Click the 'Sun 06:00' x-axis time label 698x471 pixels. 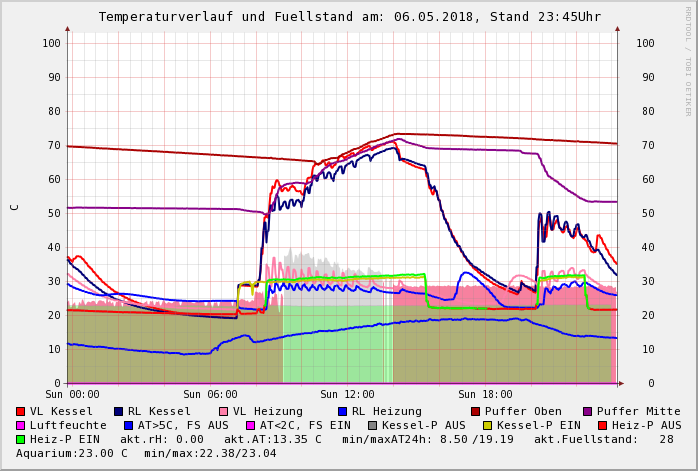coord(209,394)
